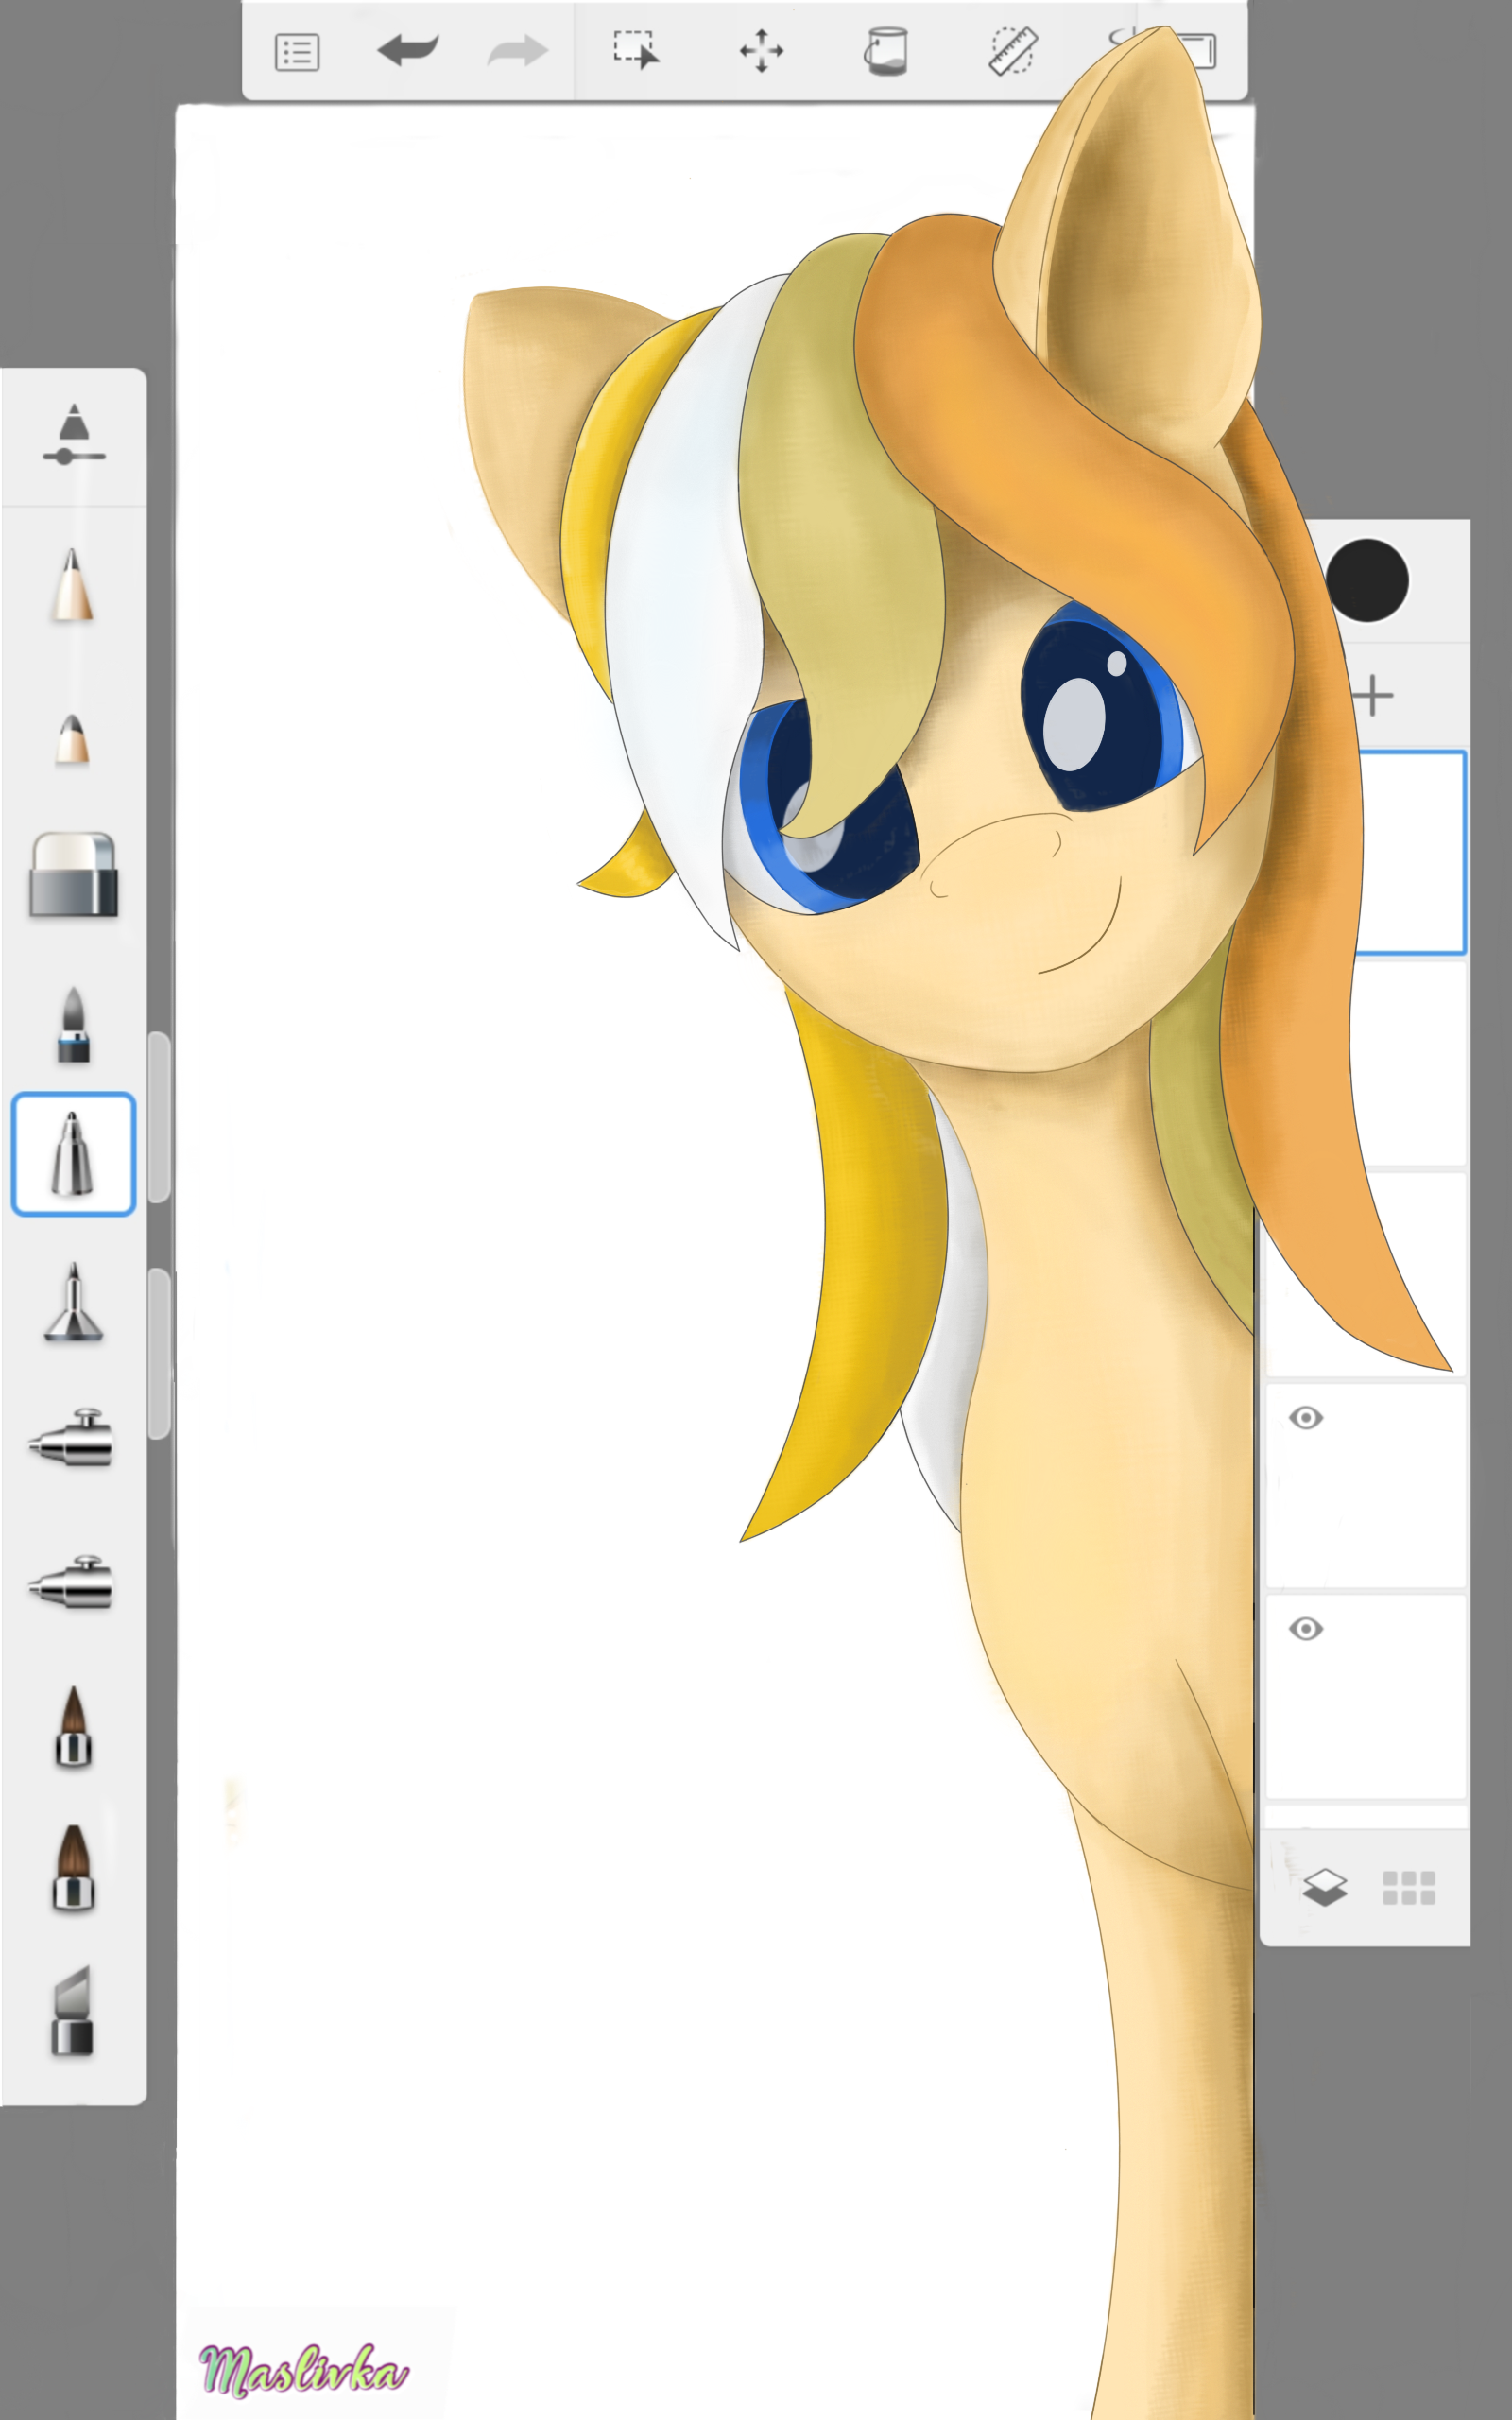Choose the marker with blue band
Image resolution: width=1512 pixels, height=2420 pixels.
coord(74,1025)
